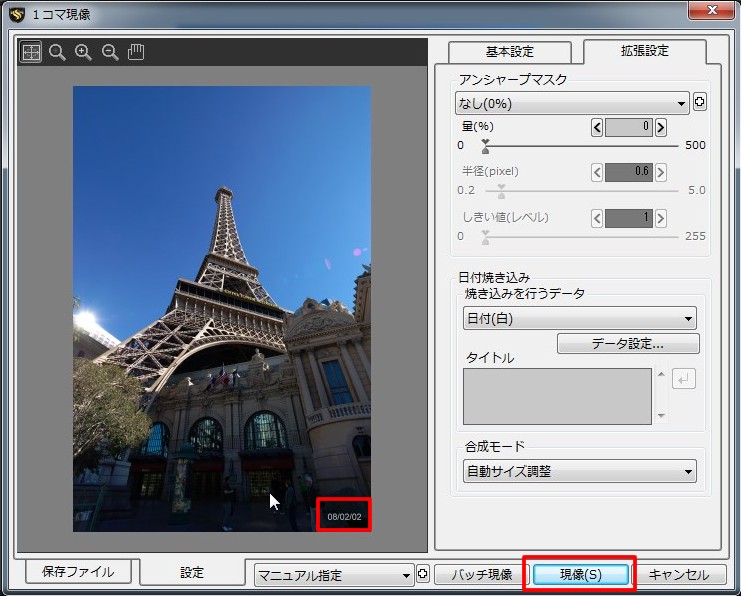Increase しきい値(レベル) with right arrow
Screen dimensions: 741x596
click(661, 218)
